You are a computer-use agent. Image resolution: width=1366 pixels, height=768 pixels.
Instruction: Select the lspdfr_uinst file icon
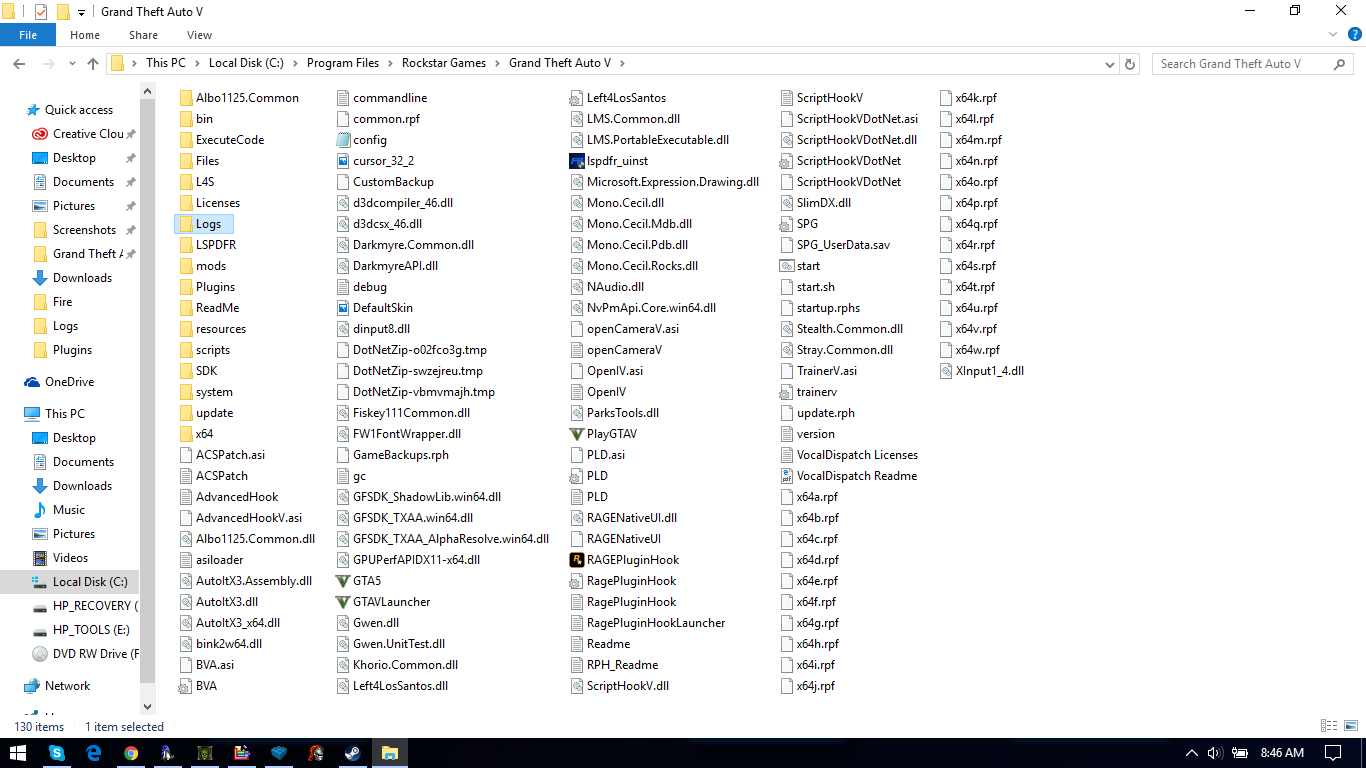click(576, 161)
